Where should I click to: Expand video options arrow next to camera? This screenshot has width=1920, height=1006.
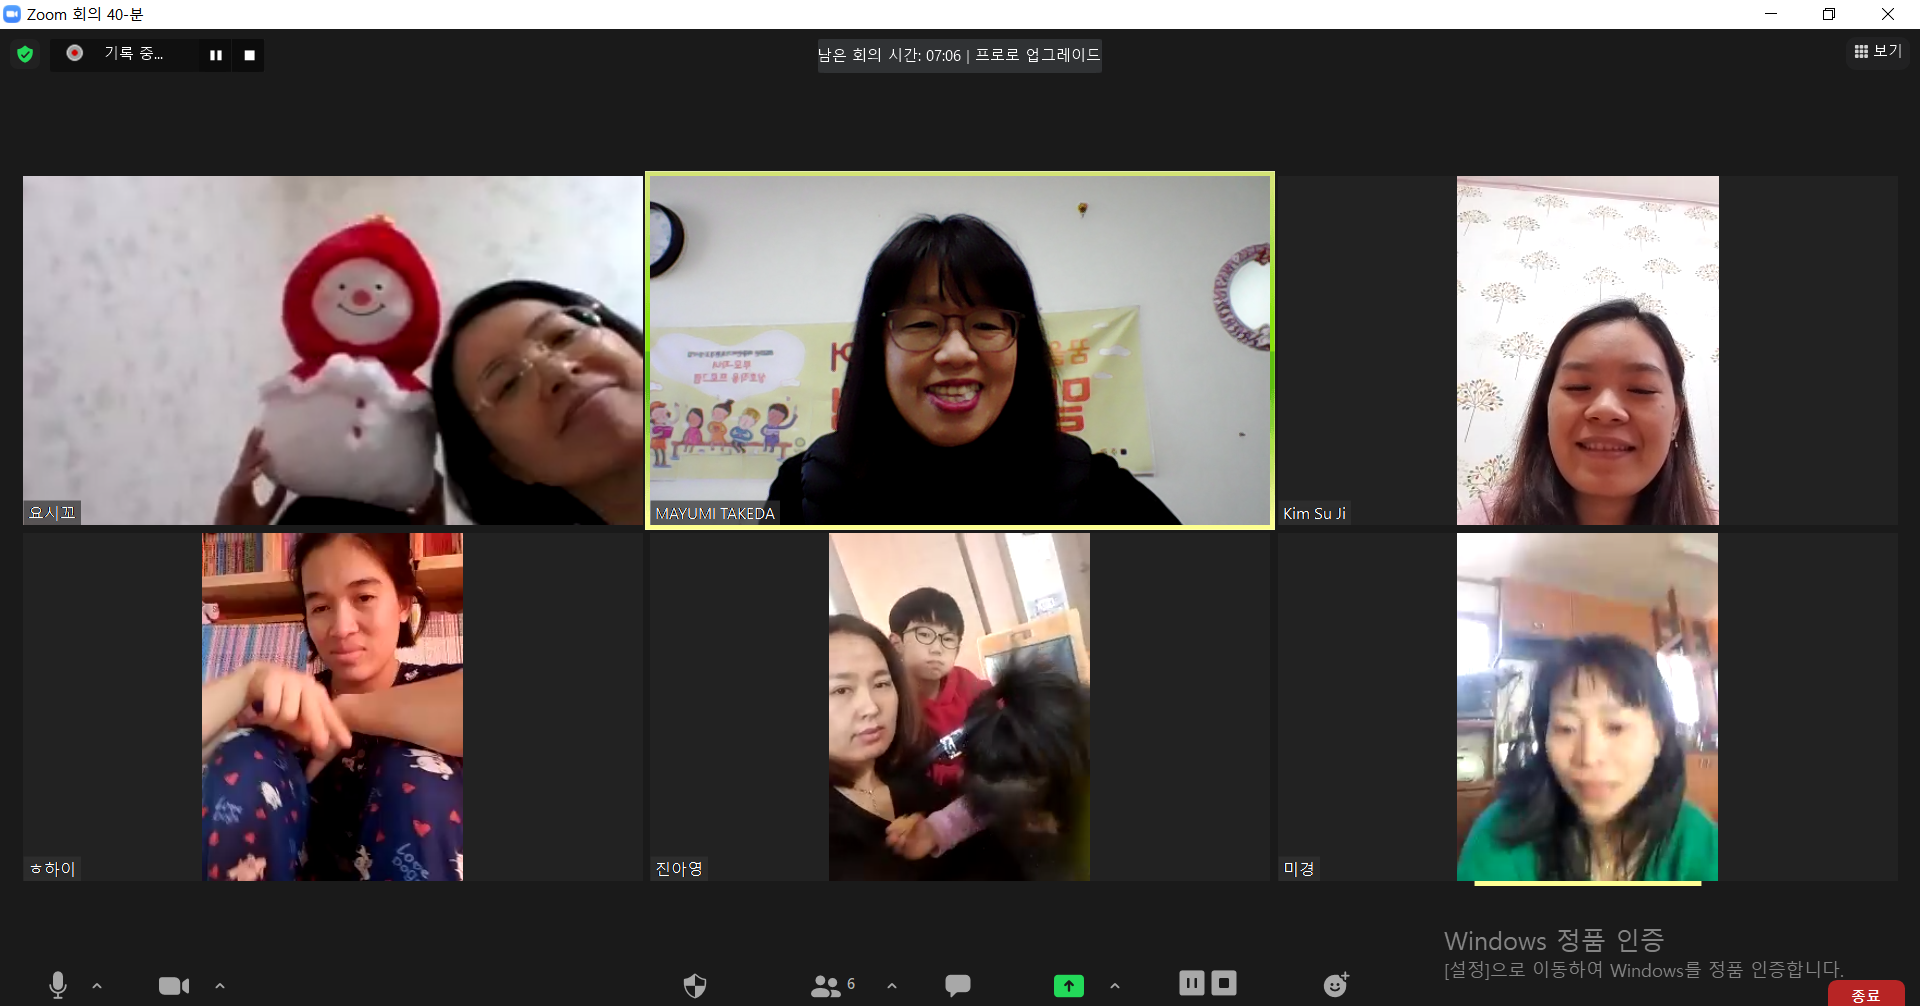coord(220,986)
